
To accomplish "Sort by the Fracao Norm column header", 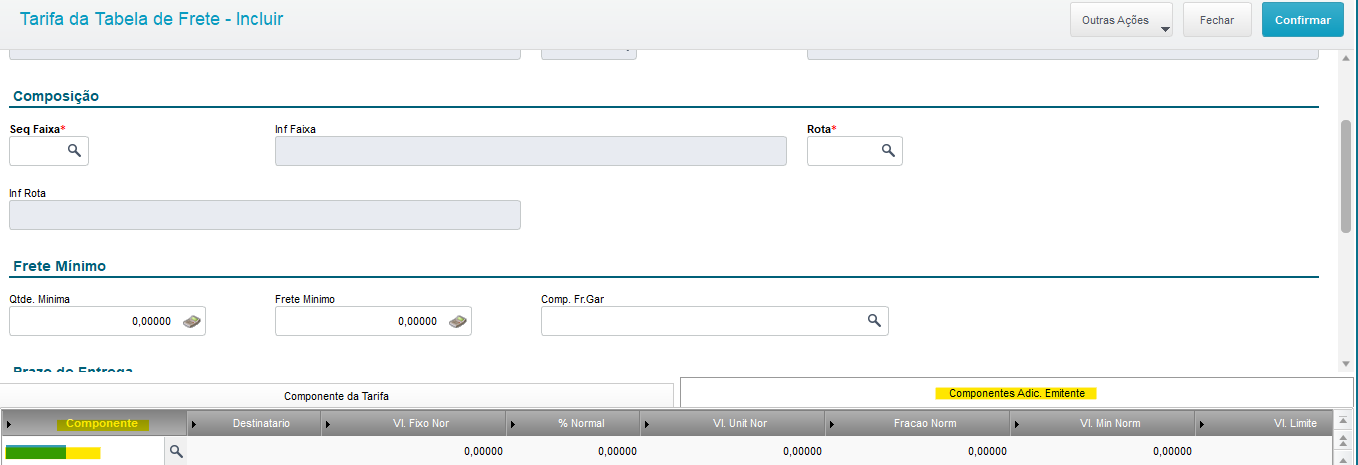I will (x=917, y=423).
